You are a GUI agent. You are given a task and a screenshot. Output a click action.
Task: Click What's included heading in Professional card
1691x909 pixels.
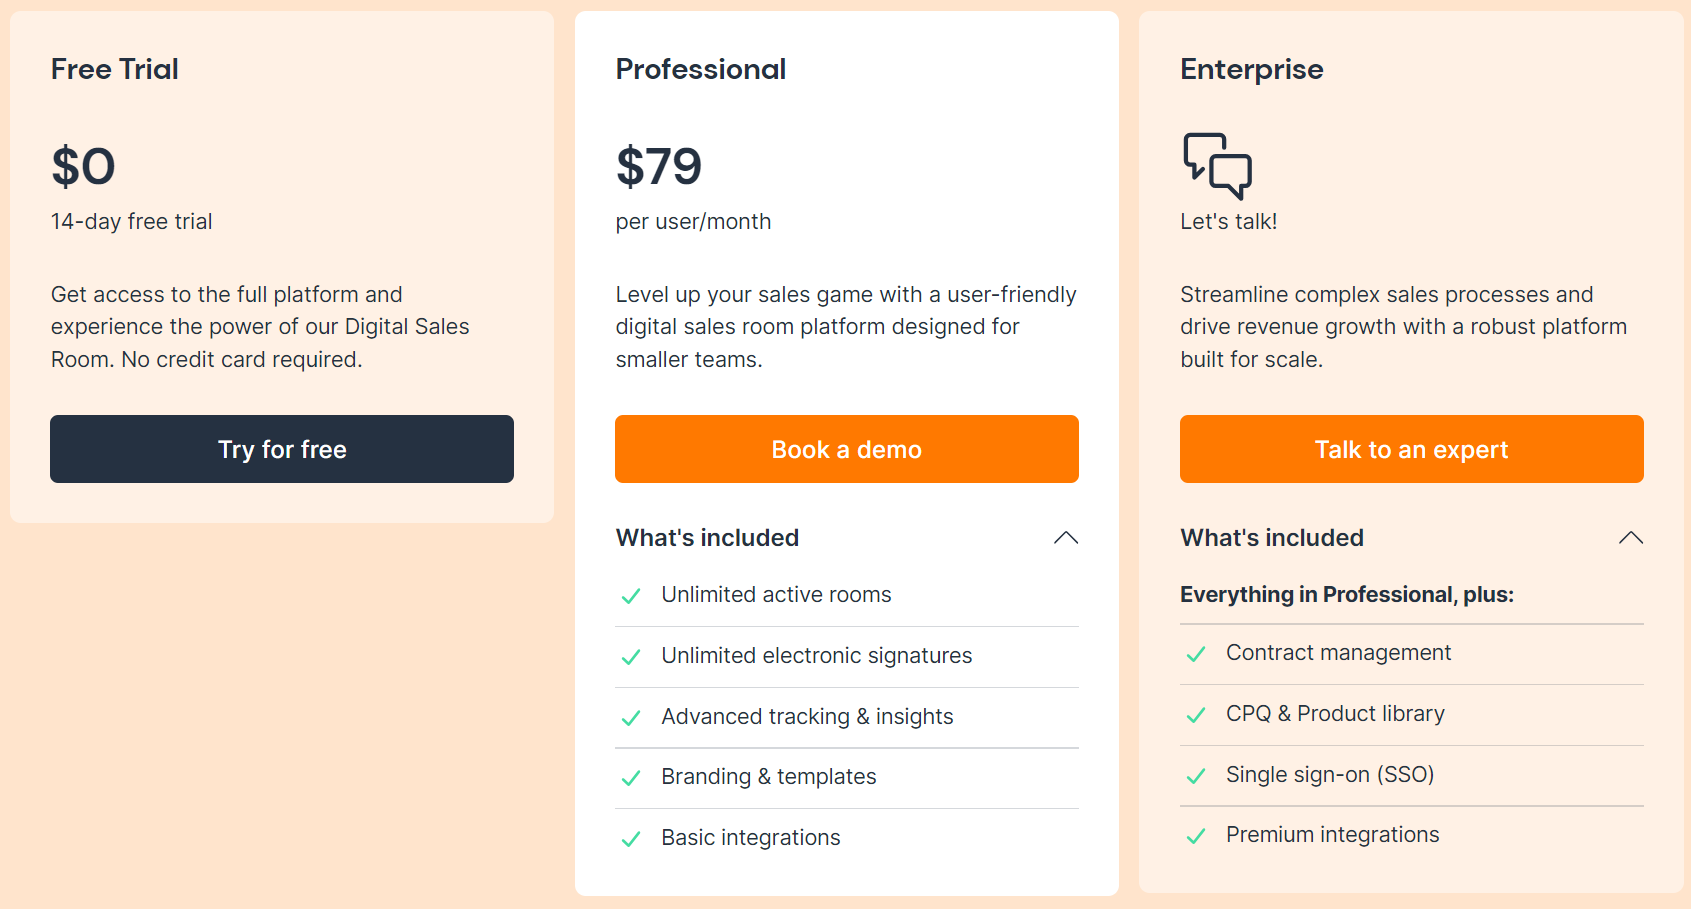point(707,537)
